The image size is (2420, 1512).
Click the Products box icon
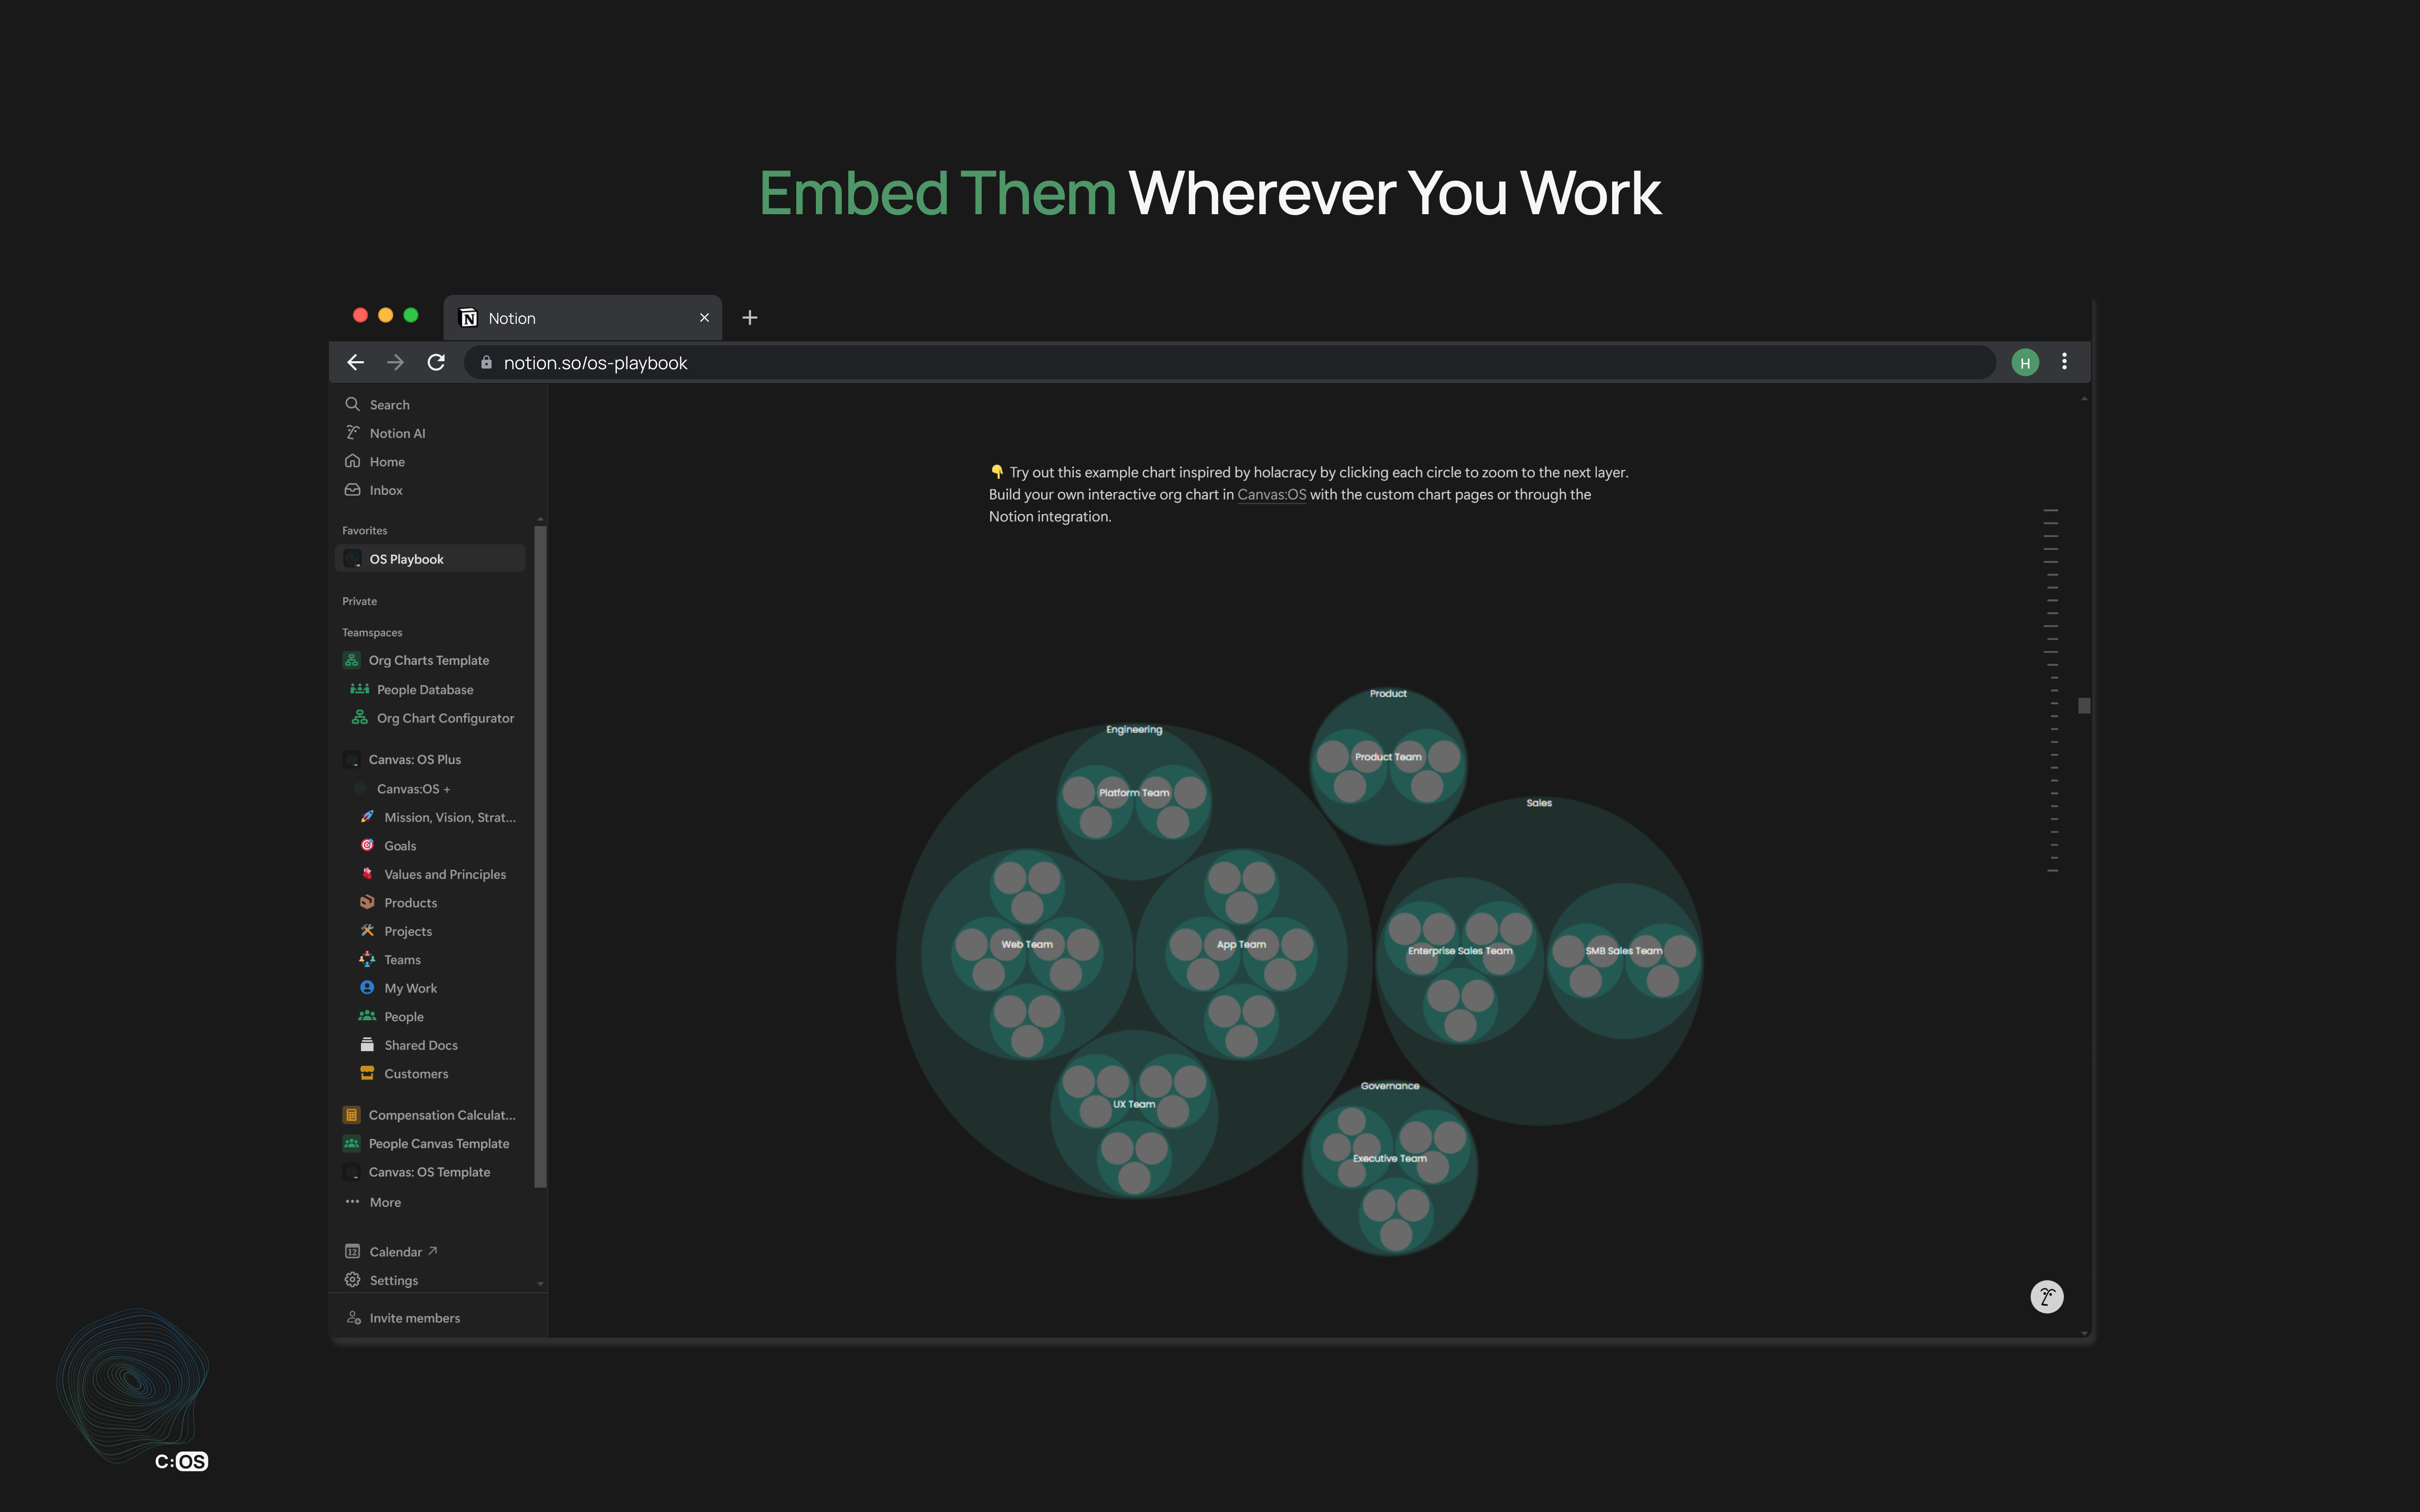367,902
